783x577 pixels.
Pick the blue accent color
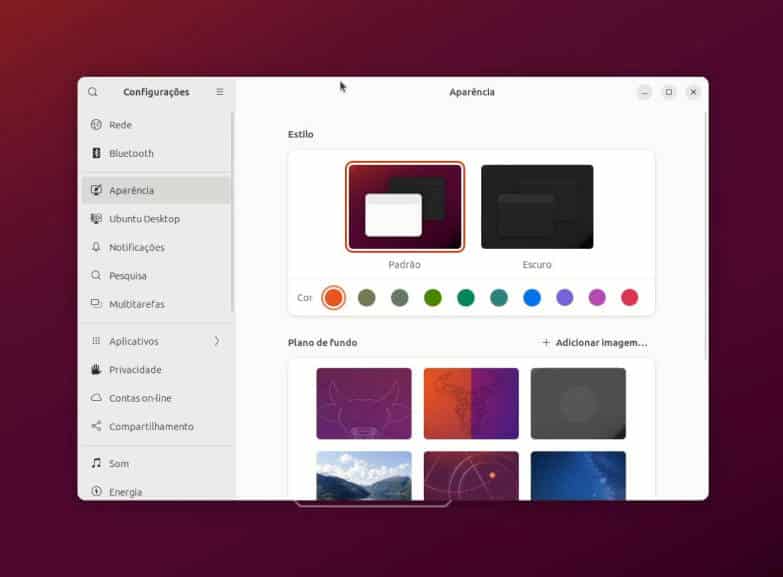point(532,298)
